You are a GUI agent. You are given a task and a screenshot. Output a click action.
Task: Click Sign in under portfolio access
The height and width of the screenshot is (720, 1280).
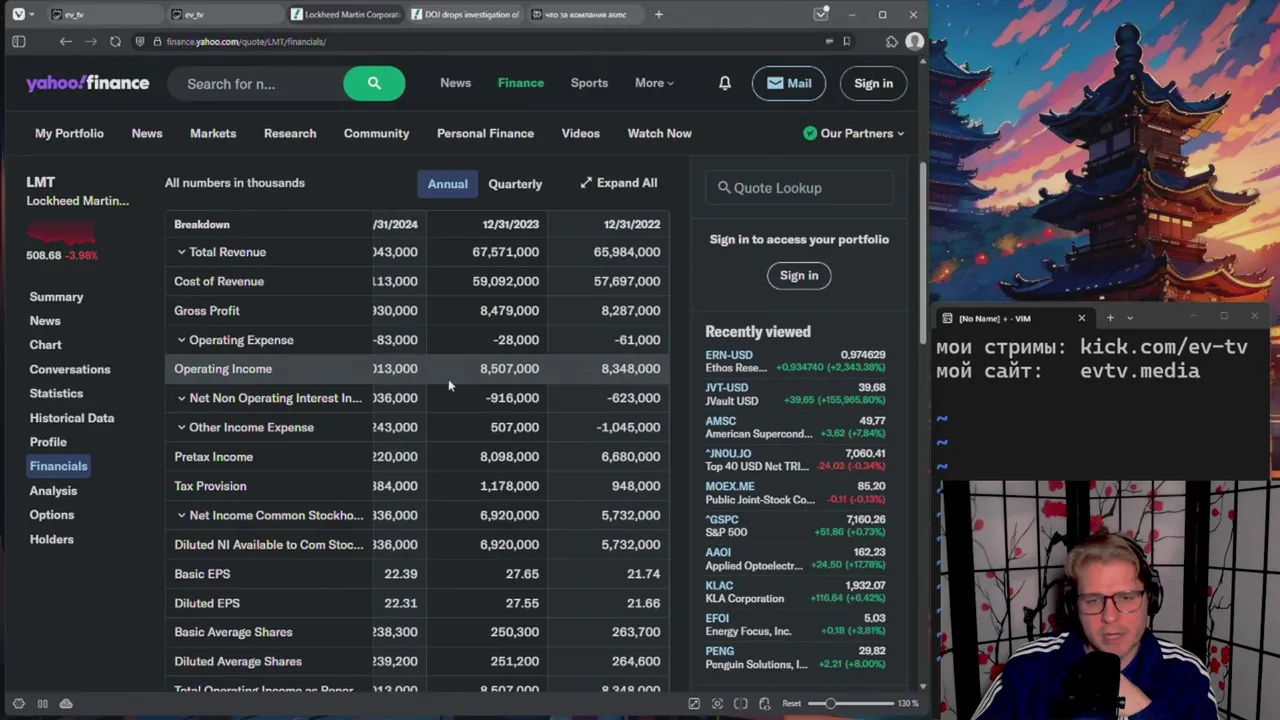pyautogui.click(x=799, y=275)
